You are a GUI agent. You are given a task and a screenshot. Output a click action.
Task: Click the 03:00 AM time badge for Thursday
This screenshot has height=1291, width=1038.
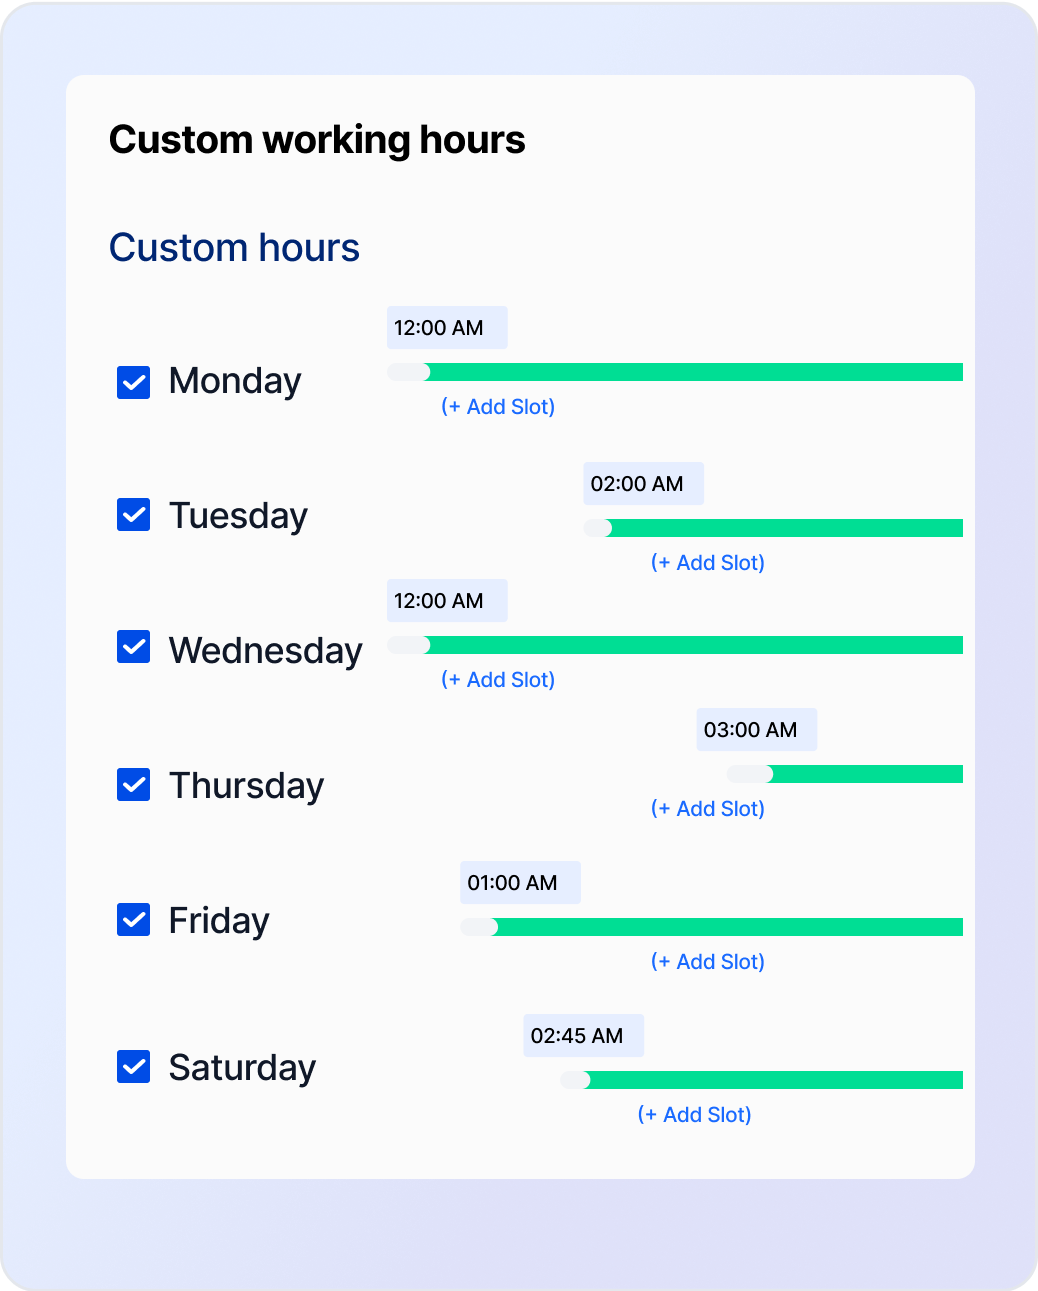756,729
